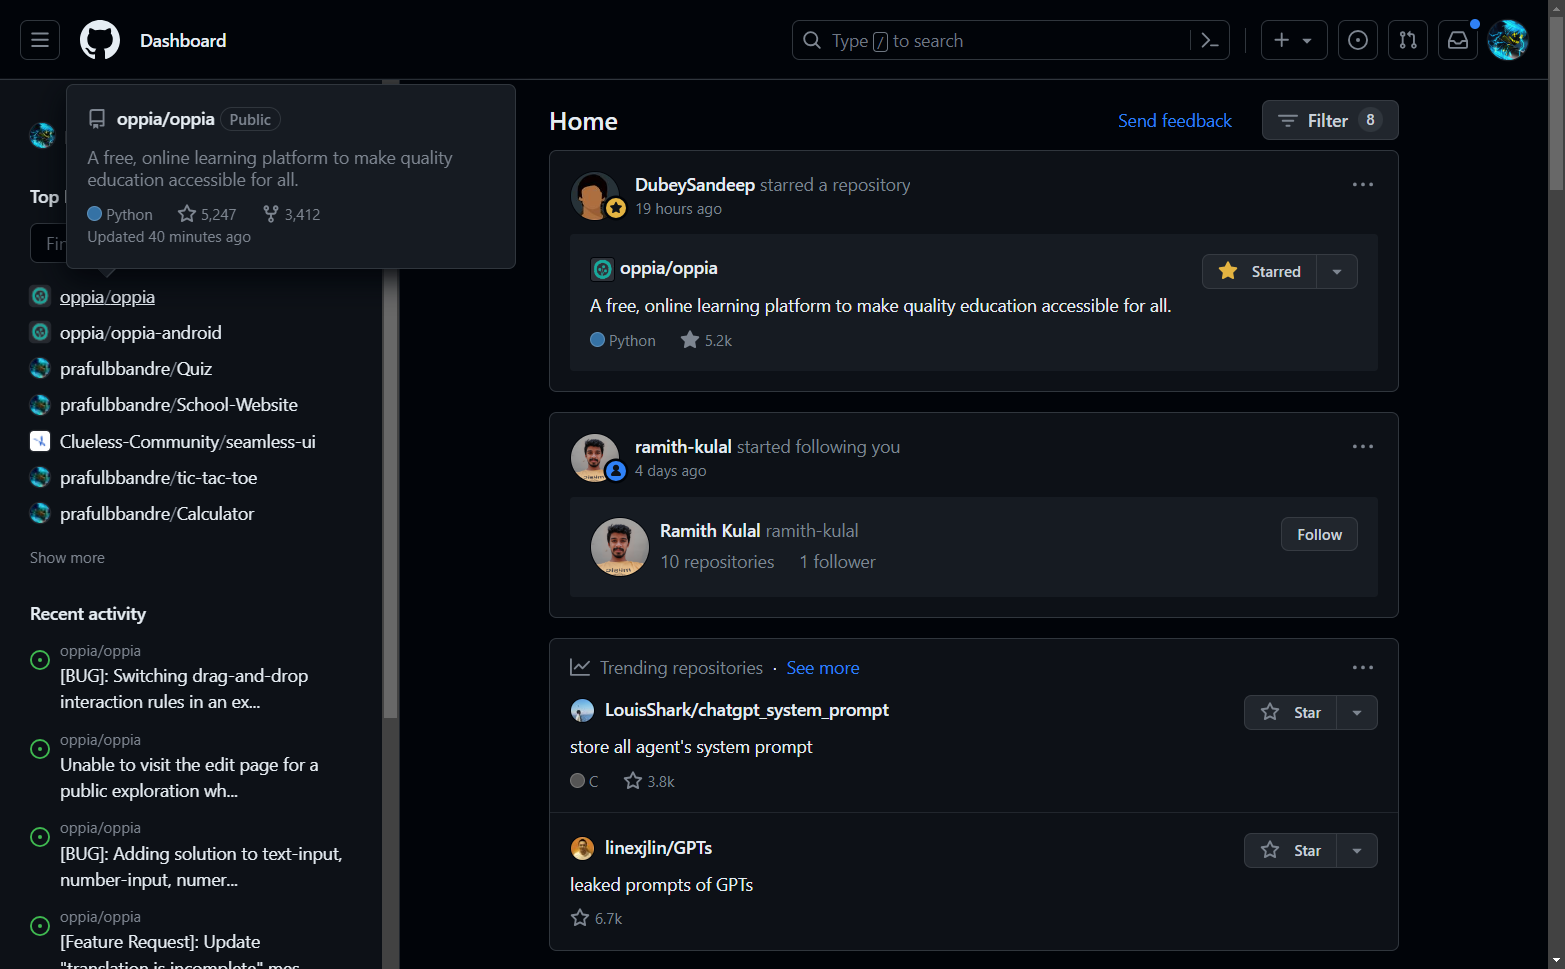Open the create new plus dropdown
Image resolution: width=1565 pixels, height=969 pixels.
click(1294, 40)
